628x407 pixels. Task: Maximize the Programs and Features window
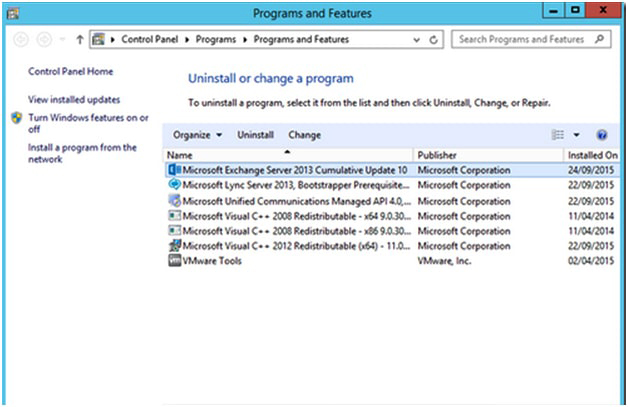575,10
